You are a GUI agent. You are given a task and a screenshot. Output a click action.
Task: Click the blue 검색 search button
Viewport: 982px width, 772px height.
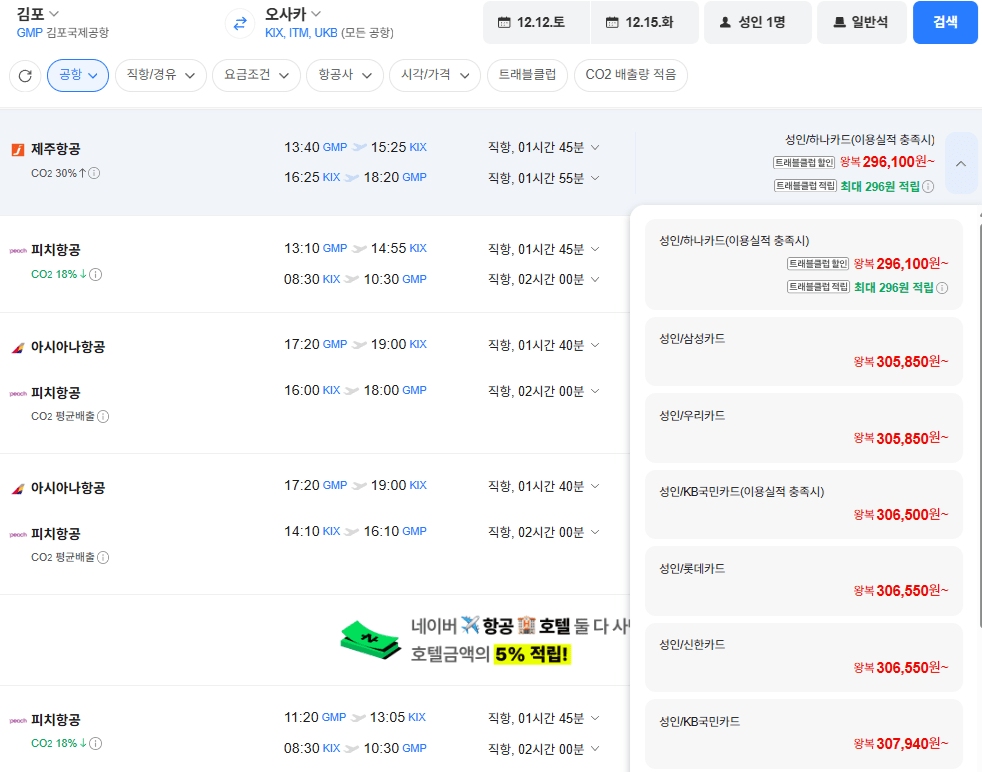click(x=944, y=23)
